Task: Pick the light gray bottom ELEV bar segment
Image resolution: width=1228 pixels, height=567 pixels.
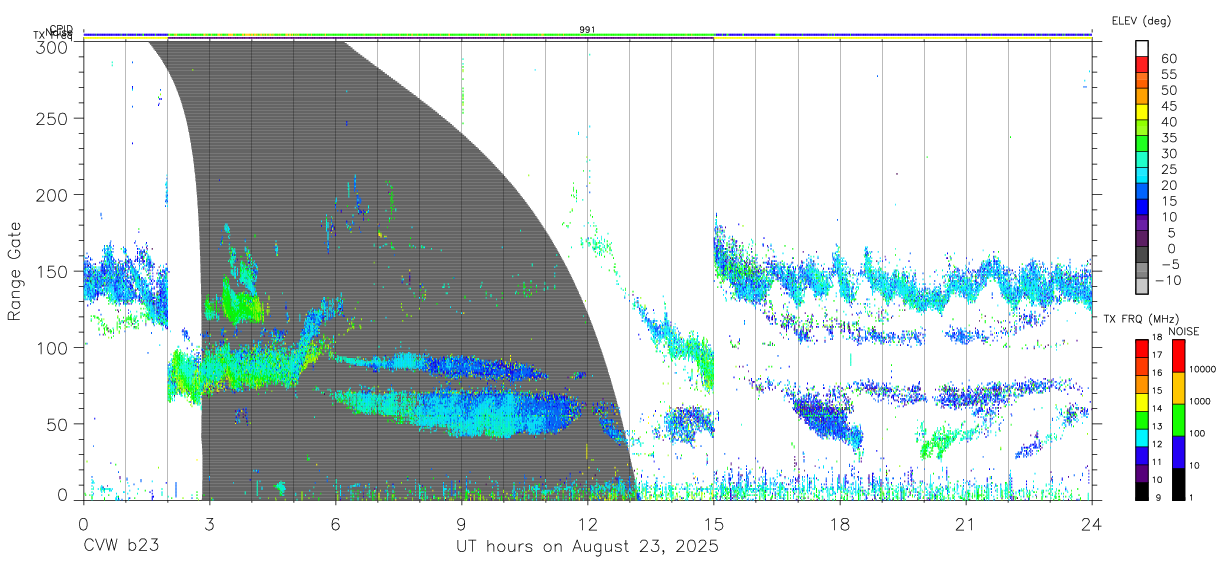Action: [x=1142, y=286]
